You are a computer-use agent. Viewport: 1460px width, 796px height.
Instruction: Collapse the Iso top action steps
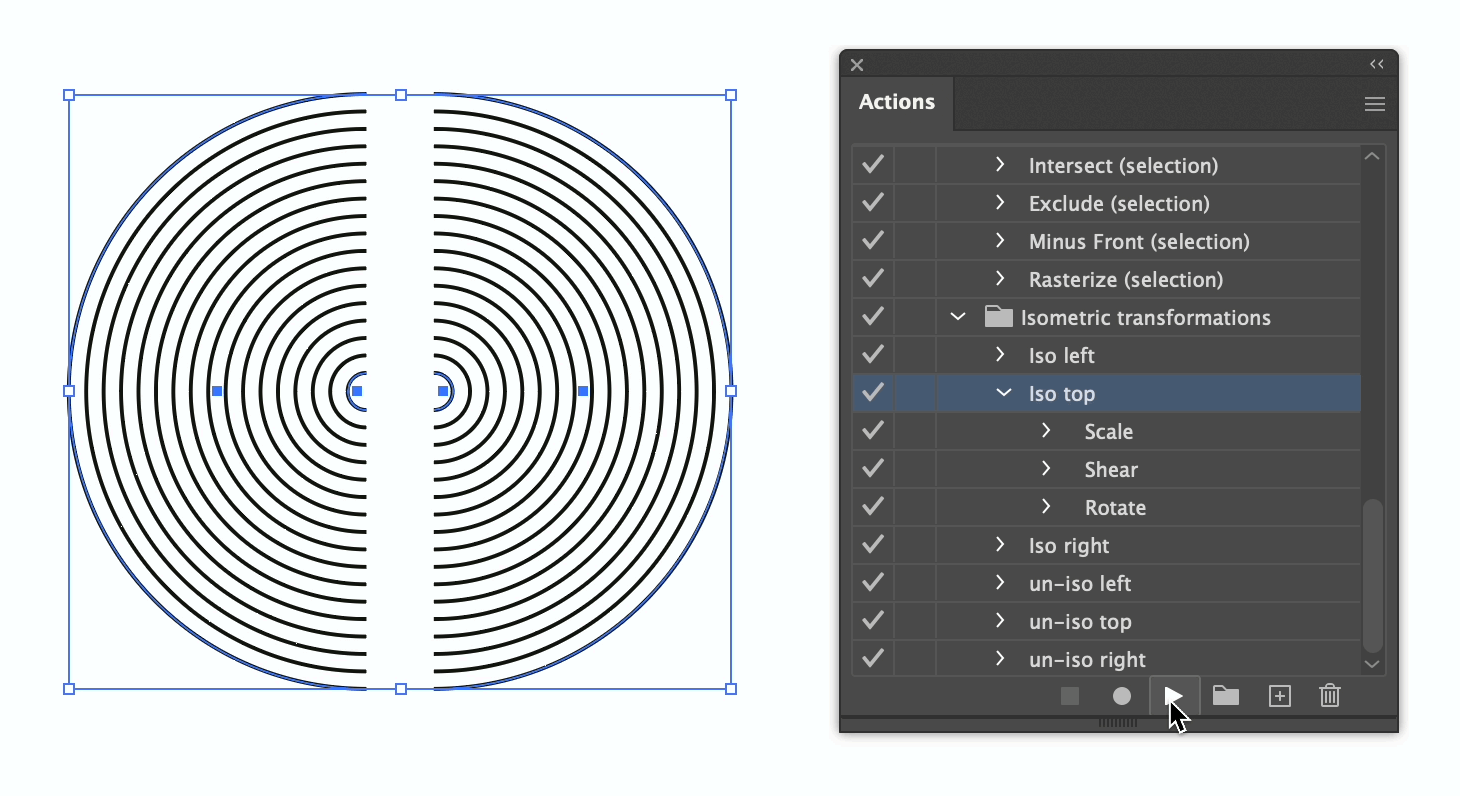tap(1003, 392)
